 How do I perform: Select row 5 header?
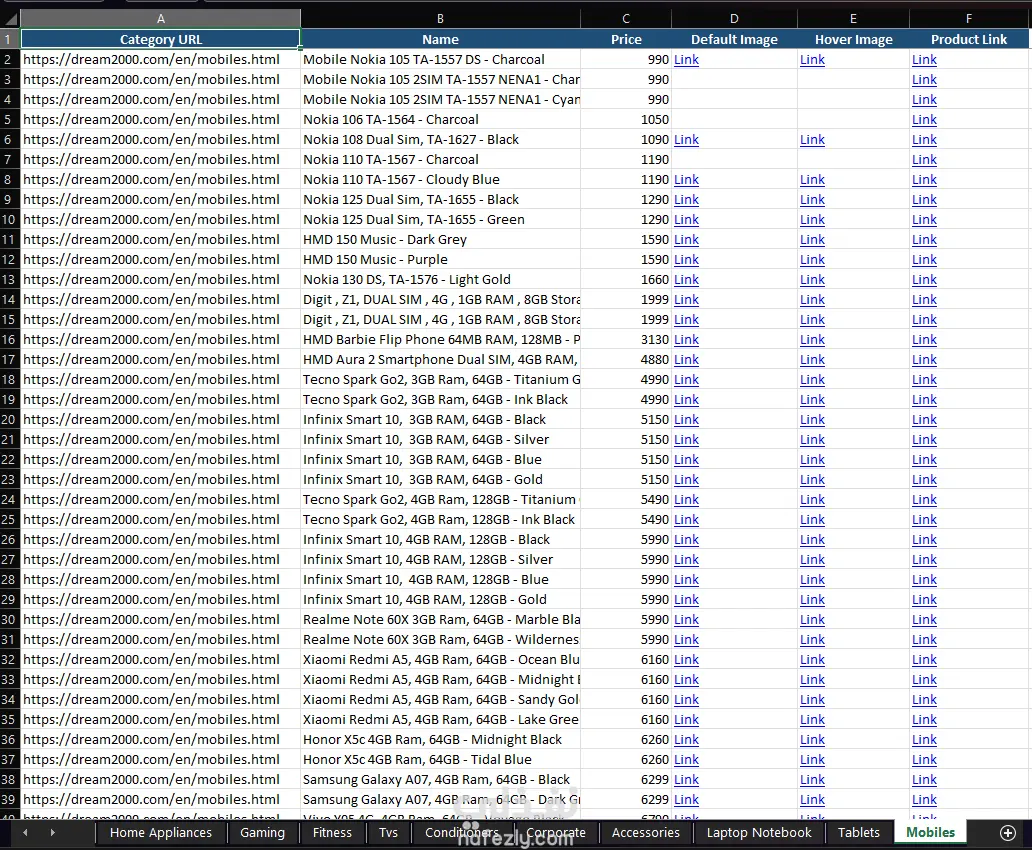(9, 119)
